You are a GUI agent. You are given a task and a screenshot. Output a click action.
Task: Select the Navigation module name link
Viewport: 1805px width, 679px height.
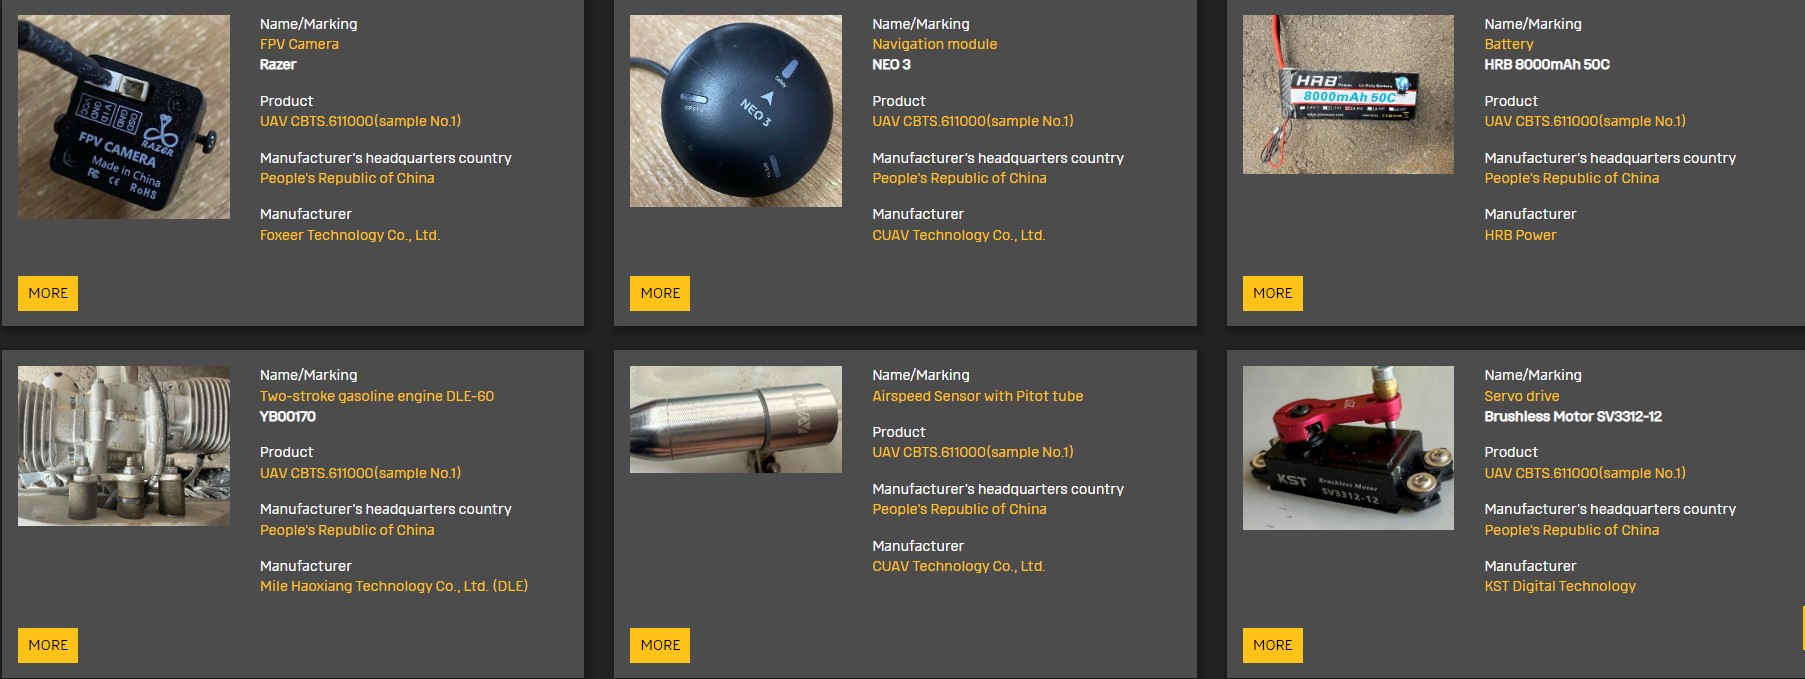tap(934, 44)
